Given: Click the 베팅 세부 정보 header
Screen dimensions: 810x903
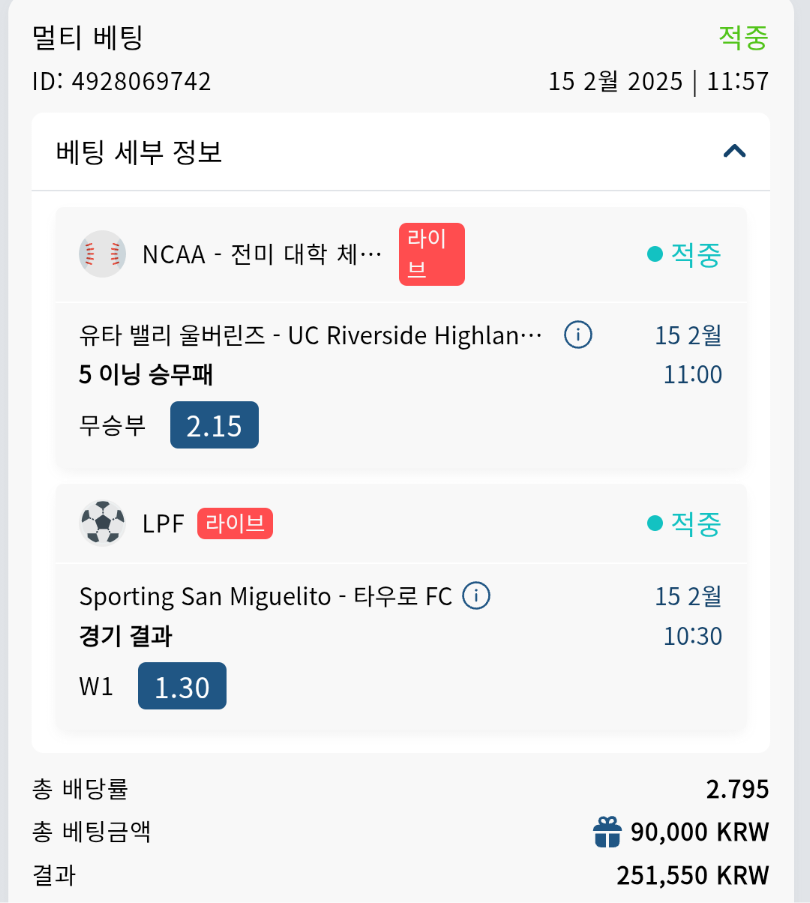Looking at the screenshot, I should point(140,152).
